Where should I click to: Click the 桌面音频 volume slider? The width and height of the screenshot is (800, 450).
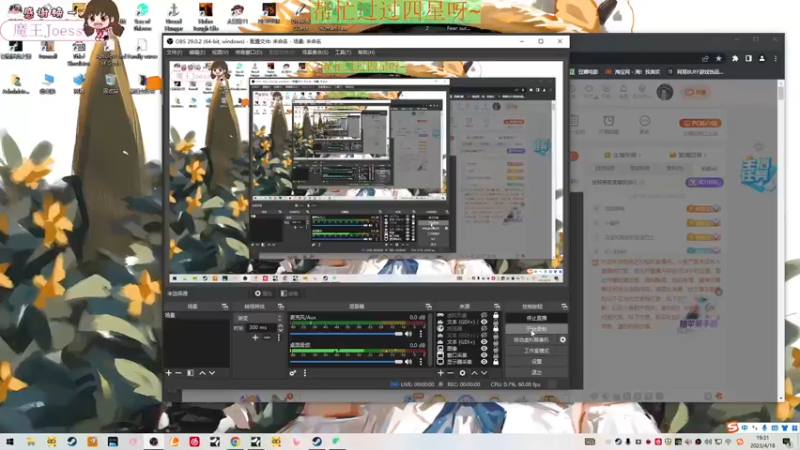point(346,362)
